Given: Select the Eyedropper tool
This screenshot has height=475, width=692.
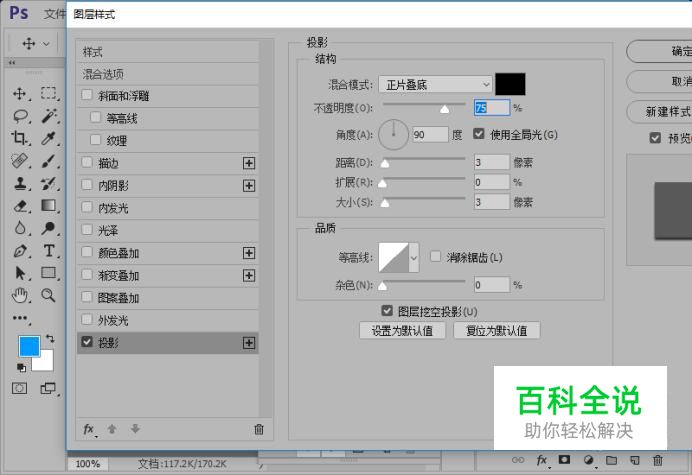Looking at the screenshot, I should 49,138.
